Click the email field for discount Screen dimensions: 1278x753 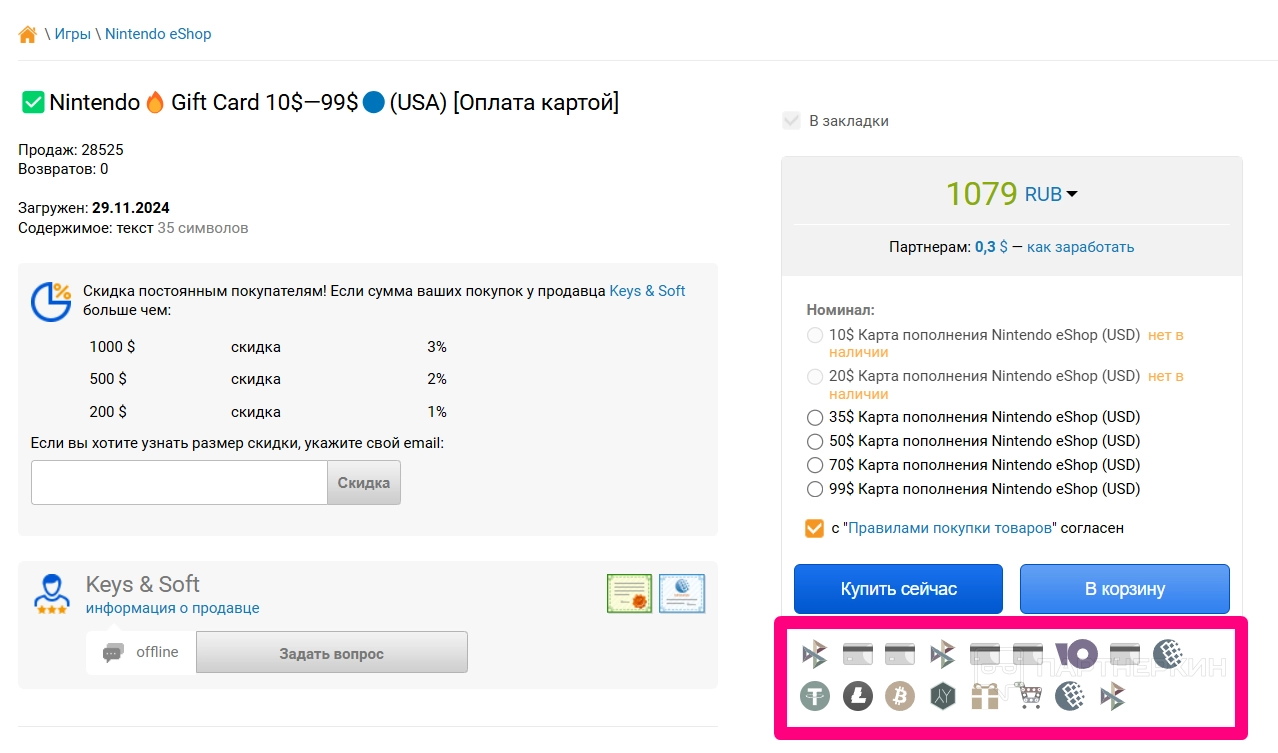179,482
